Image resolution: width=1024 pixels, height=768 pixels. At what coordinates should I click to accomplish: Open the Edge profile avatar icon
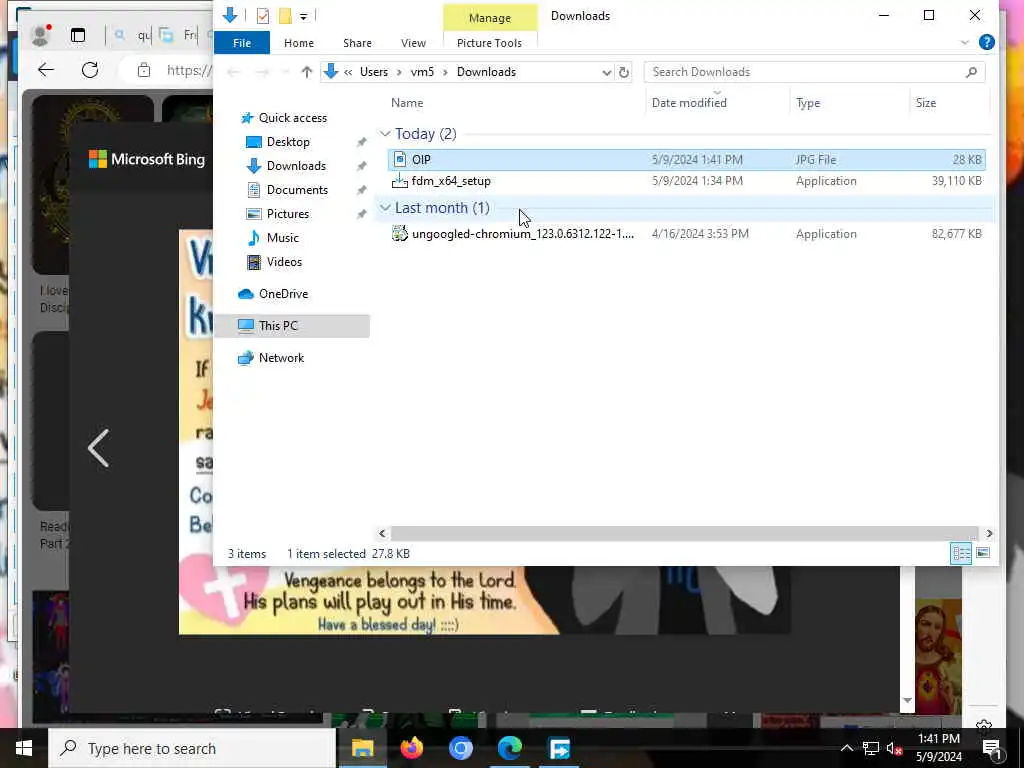(40, 35)
